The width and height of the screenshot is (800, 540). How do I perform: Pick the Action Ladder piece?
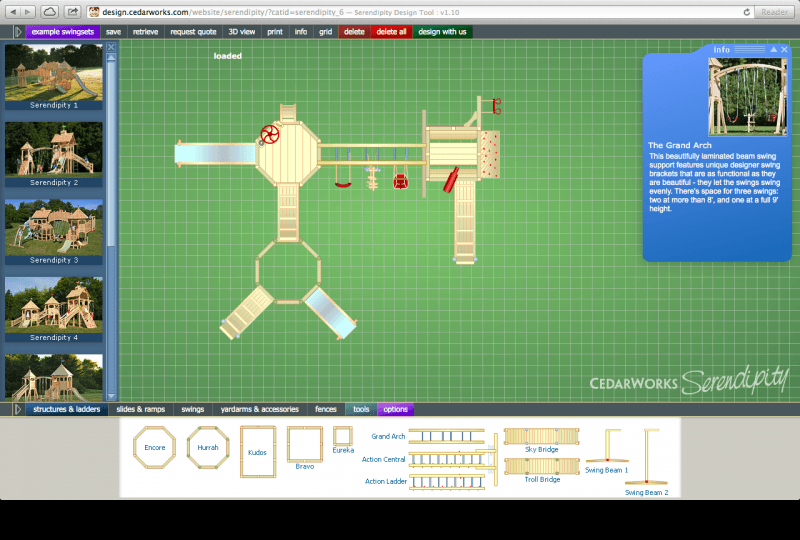pyautogui.click(x=446, y=481)
